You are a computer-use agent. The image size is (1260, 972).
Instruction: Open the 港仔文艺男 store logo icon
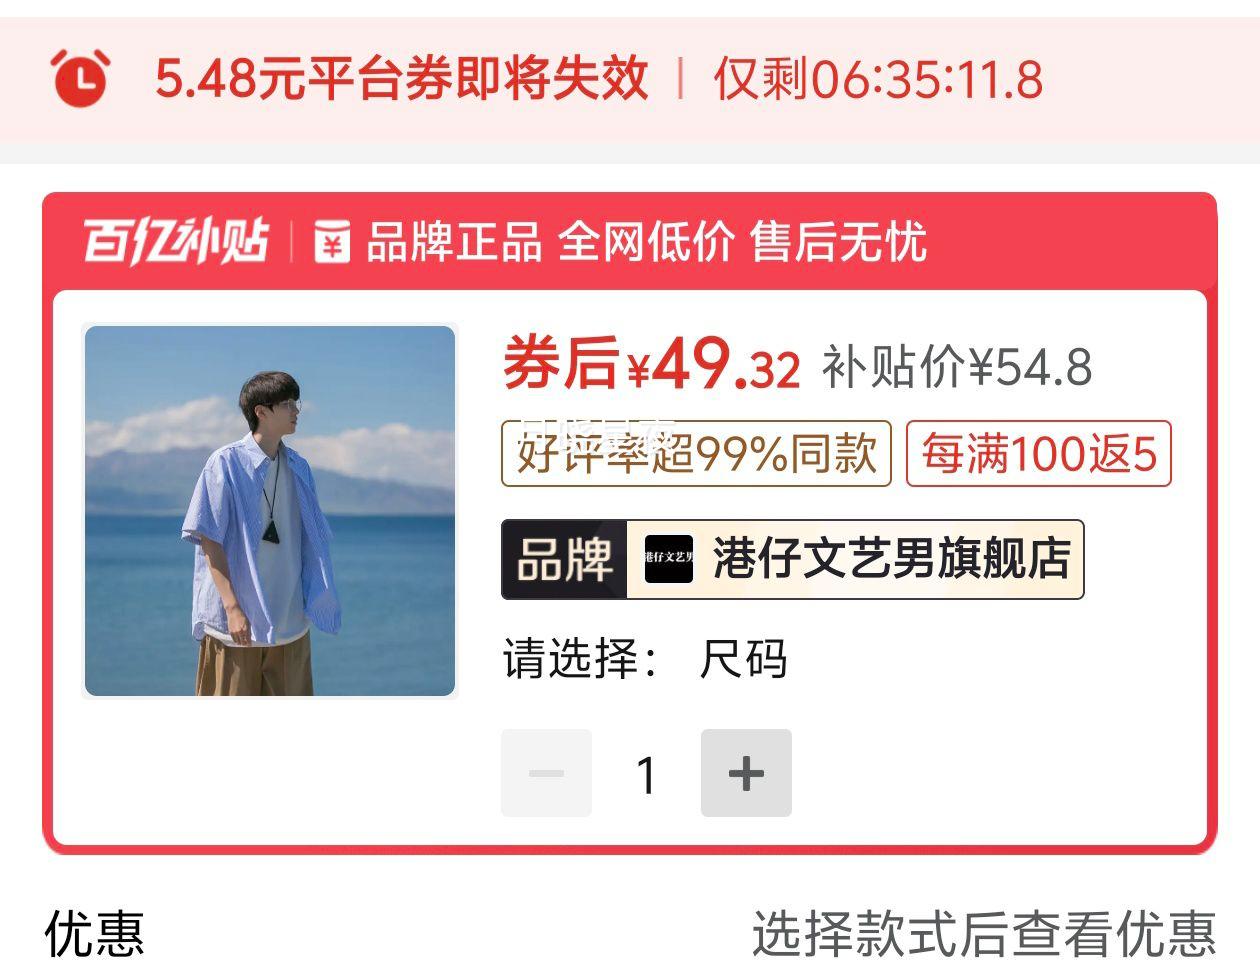coord(669,559)
